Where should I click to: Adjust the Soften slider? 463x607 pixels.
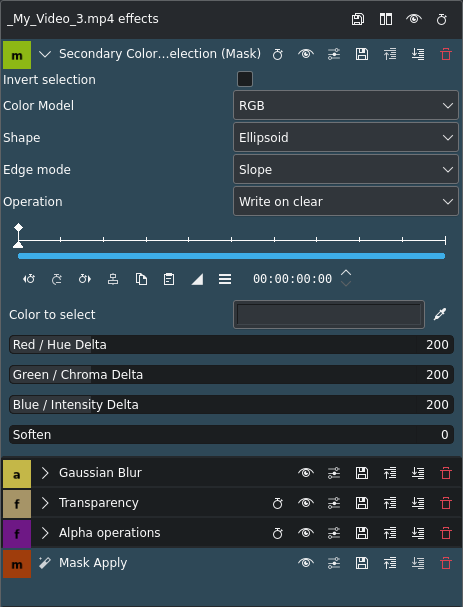tap(232, 434)
